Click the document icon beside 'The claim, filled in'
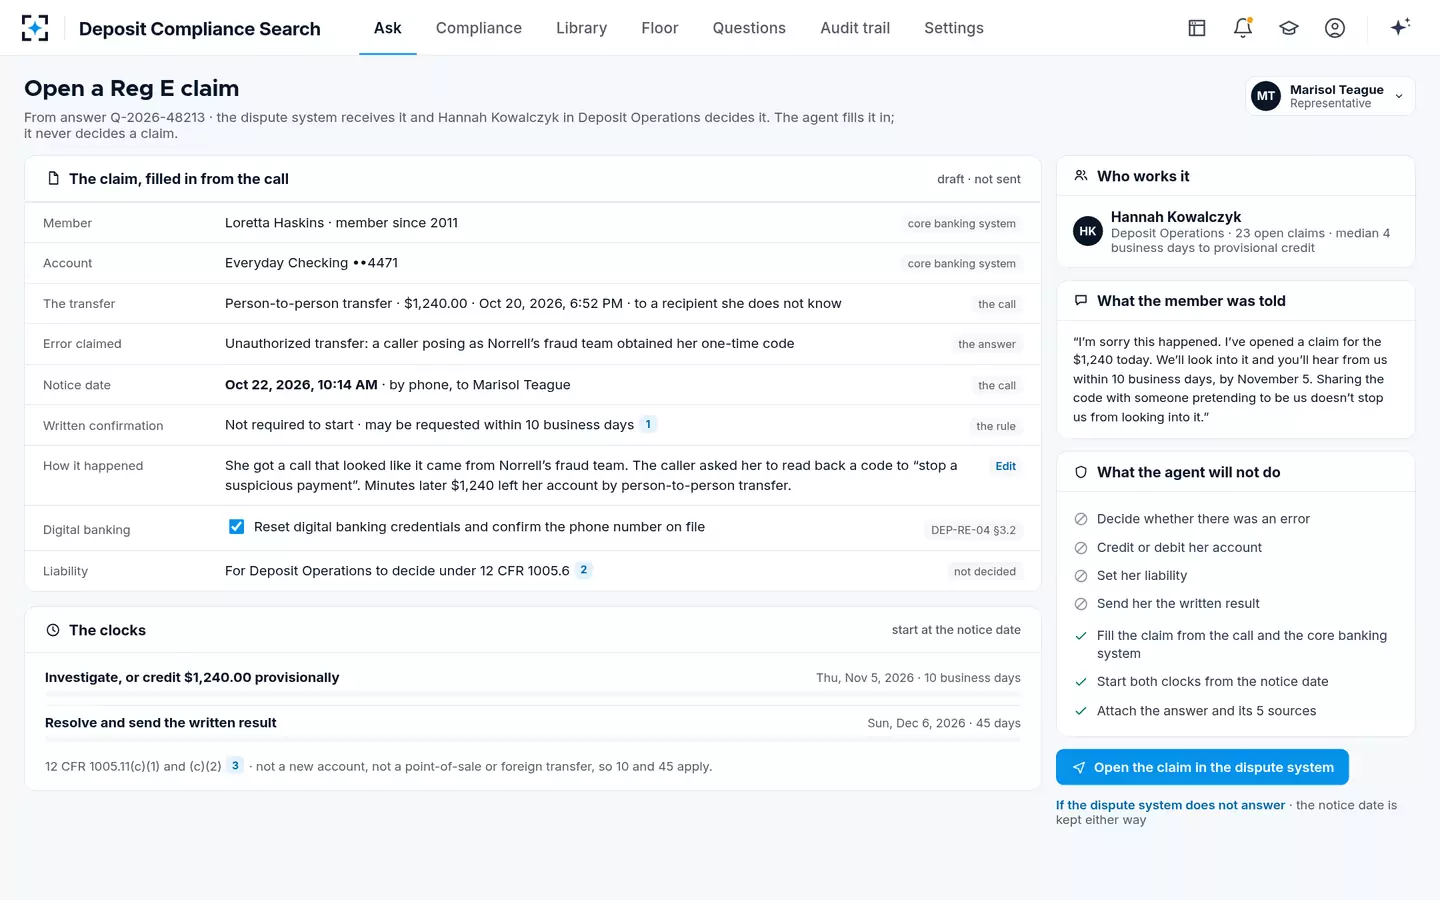The height and width of the screenshot is (900, 1440). click(x=54, y=179)
